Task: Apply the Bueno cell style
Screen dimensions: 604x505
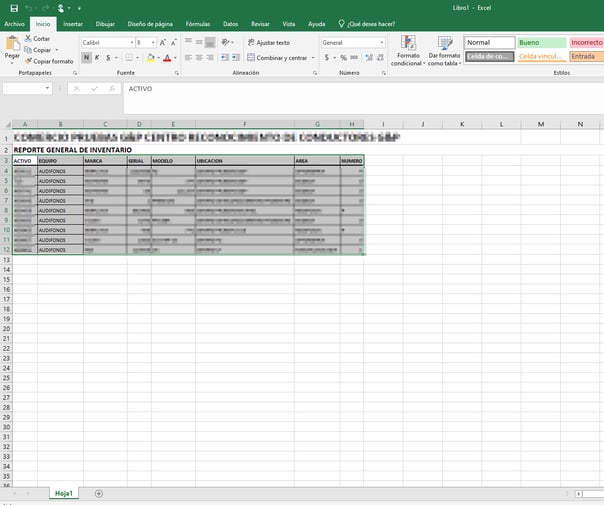Action: click(x=540, y=43)
